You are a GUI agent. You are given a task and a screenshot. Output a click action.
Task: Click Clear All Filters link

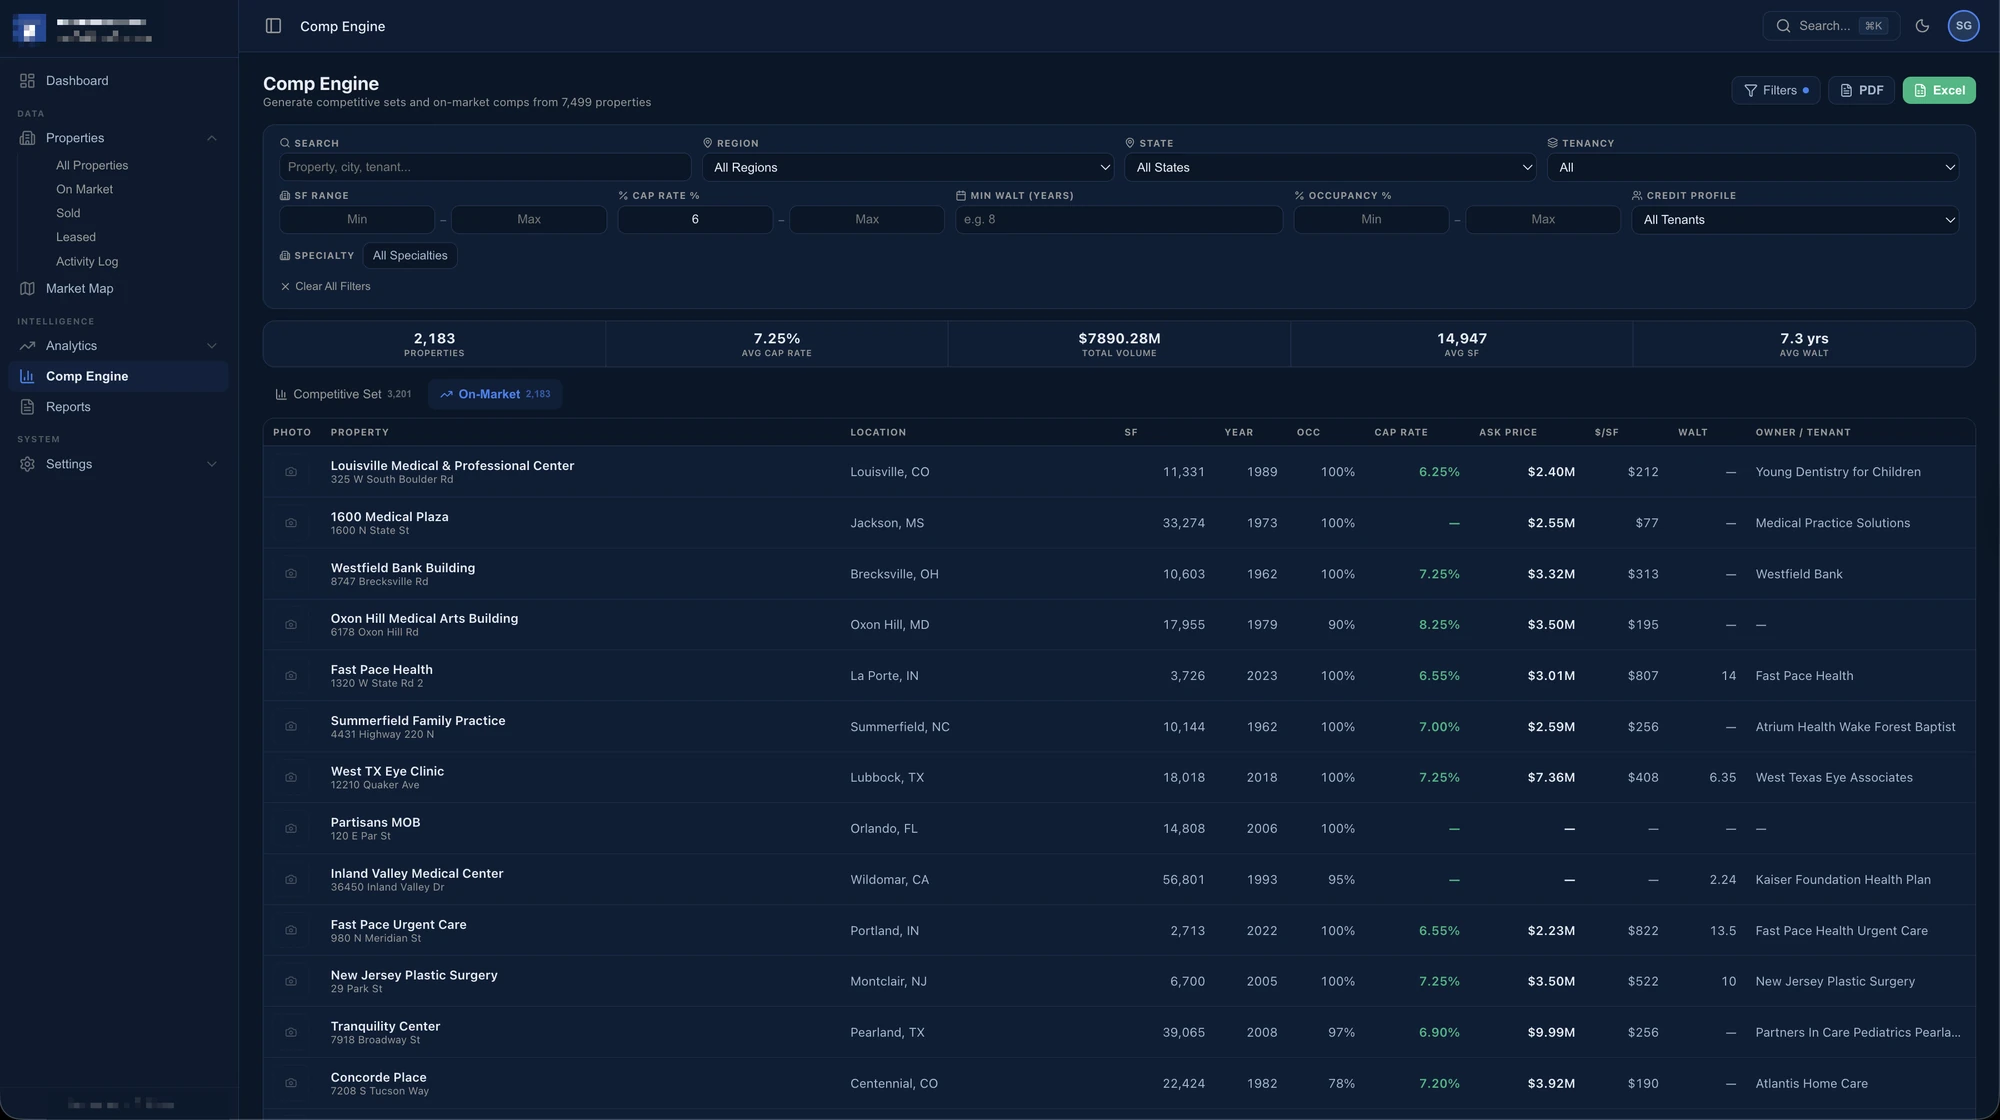(325, 287)
